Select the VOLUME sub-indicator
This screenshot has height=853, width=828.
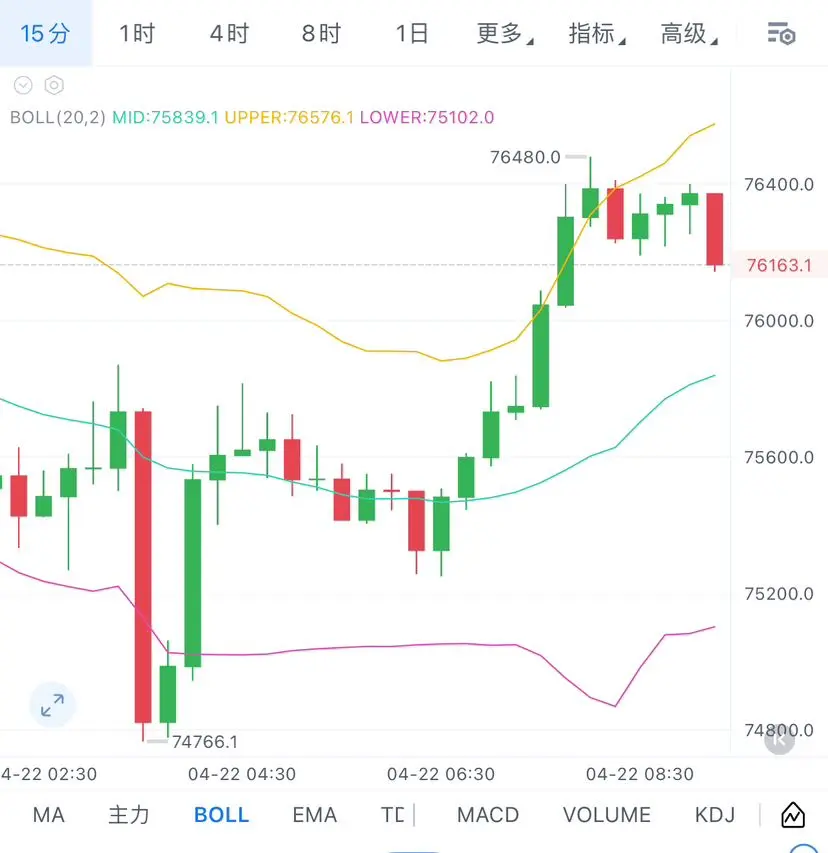(607, 815)
